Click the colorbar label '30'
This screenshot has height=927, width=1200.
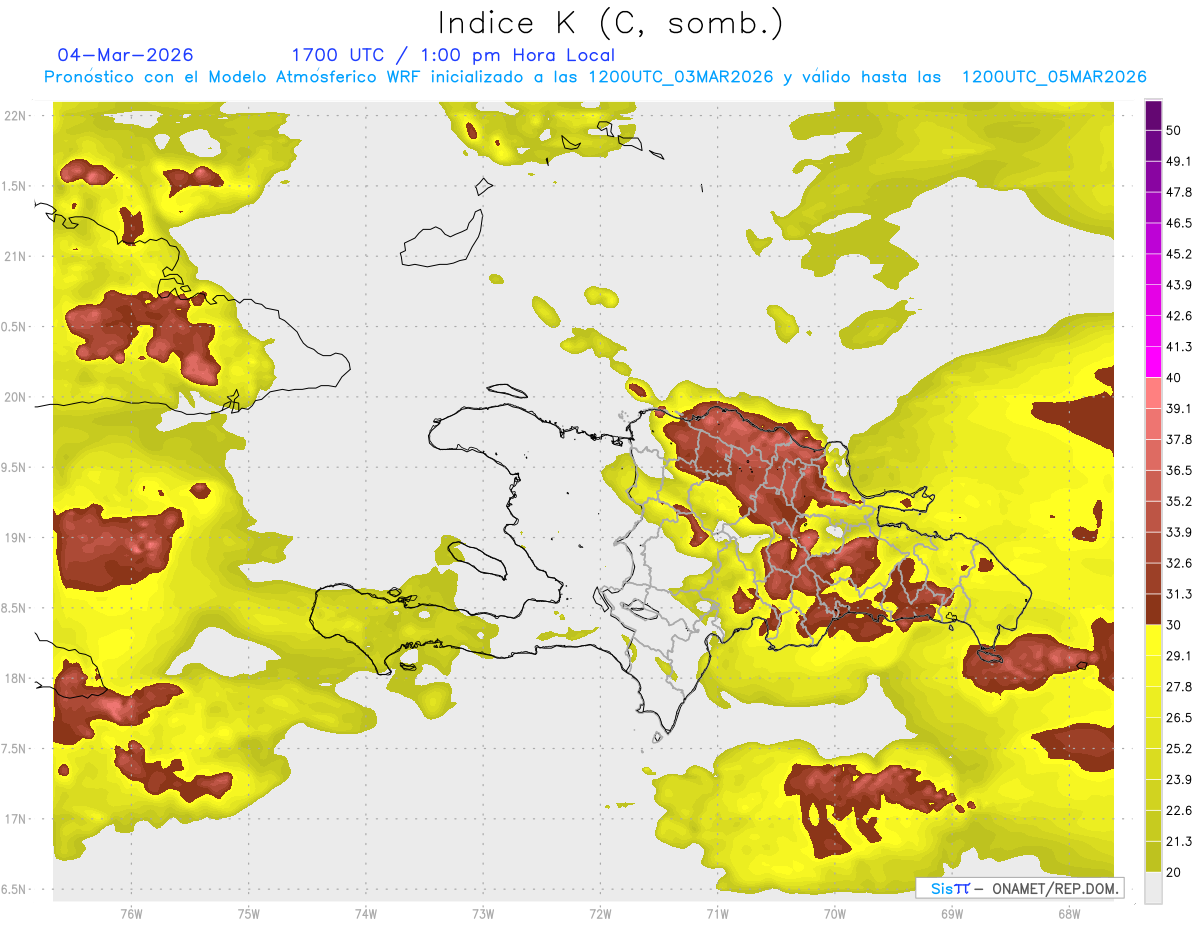1174,625
